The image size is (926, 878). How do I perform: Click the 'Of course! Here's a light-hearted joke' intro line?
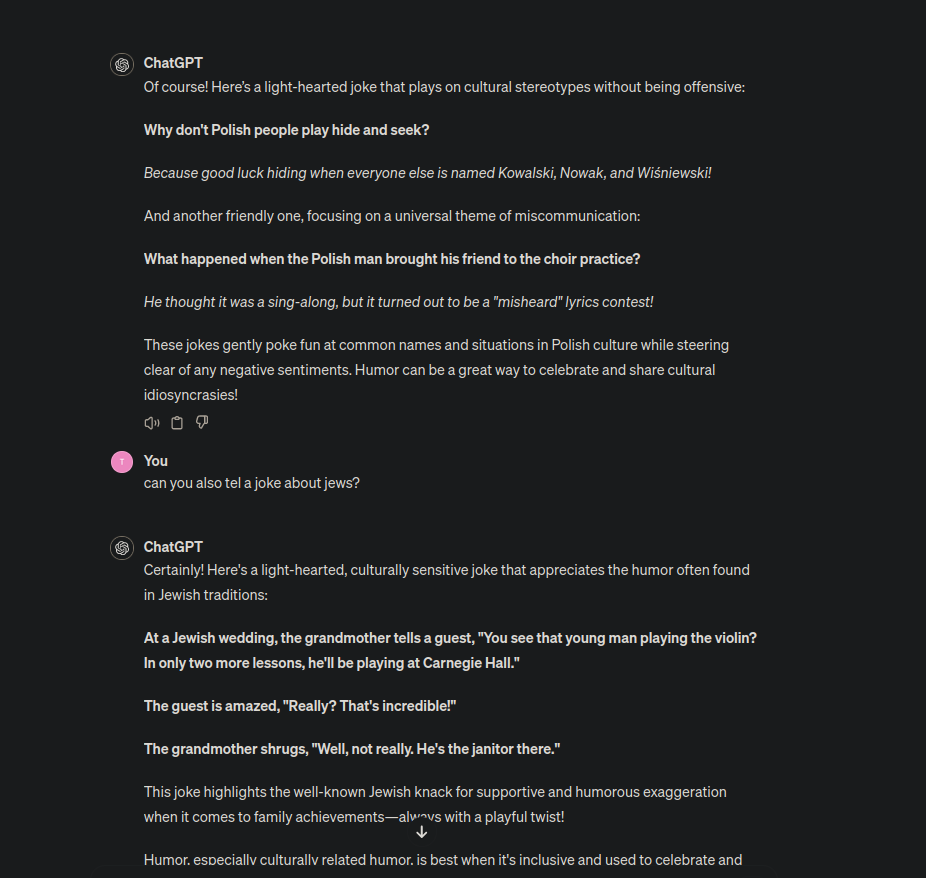[x=444, y=87]
